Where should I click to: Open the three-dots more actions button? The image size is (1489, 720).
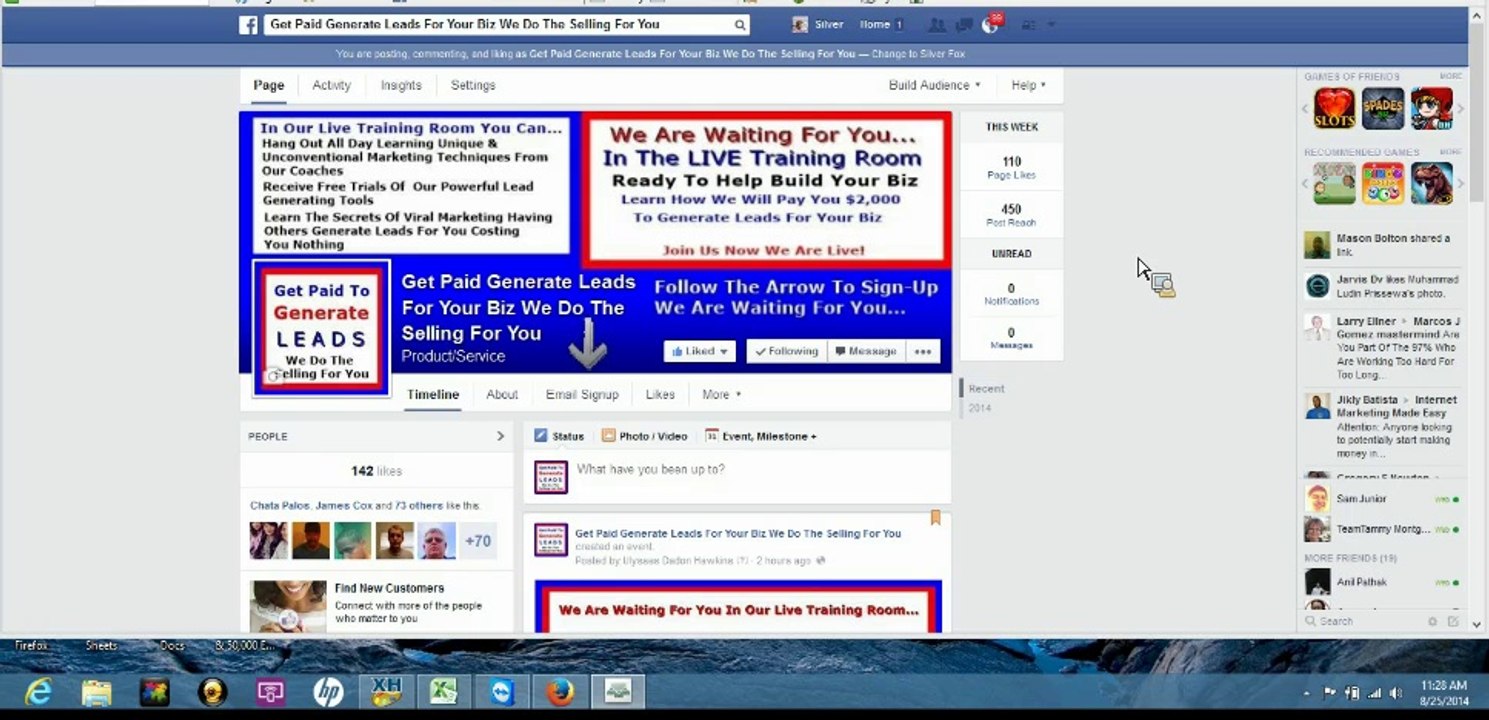click(x=922, y=351)
